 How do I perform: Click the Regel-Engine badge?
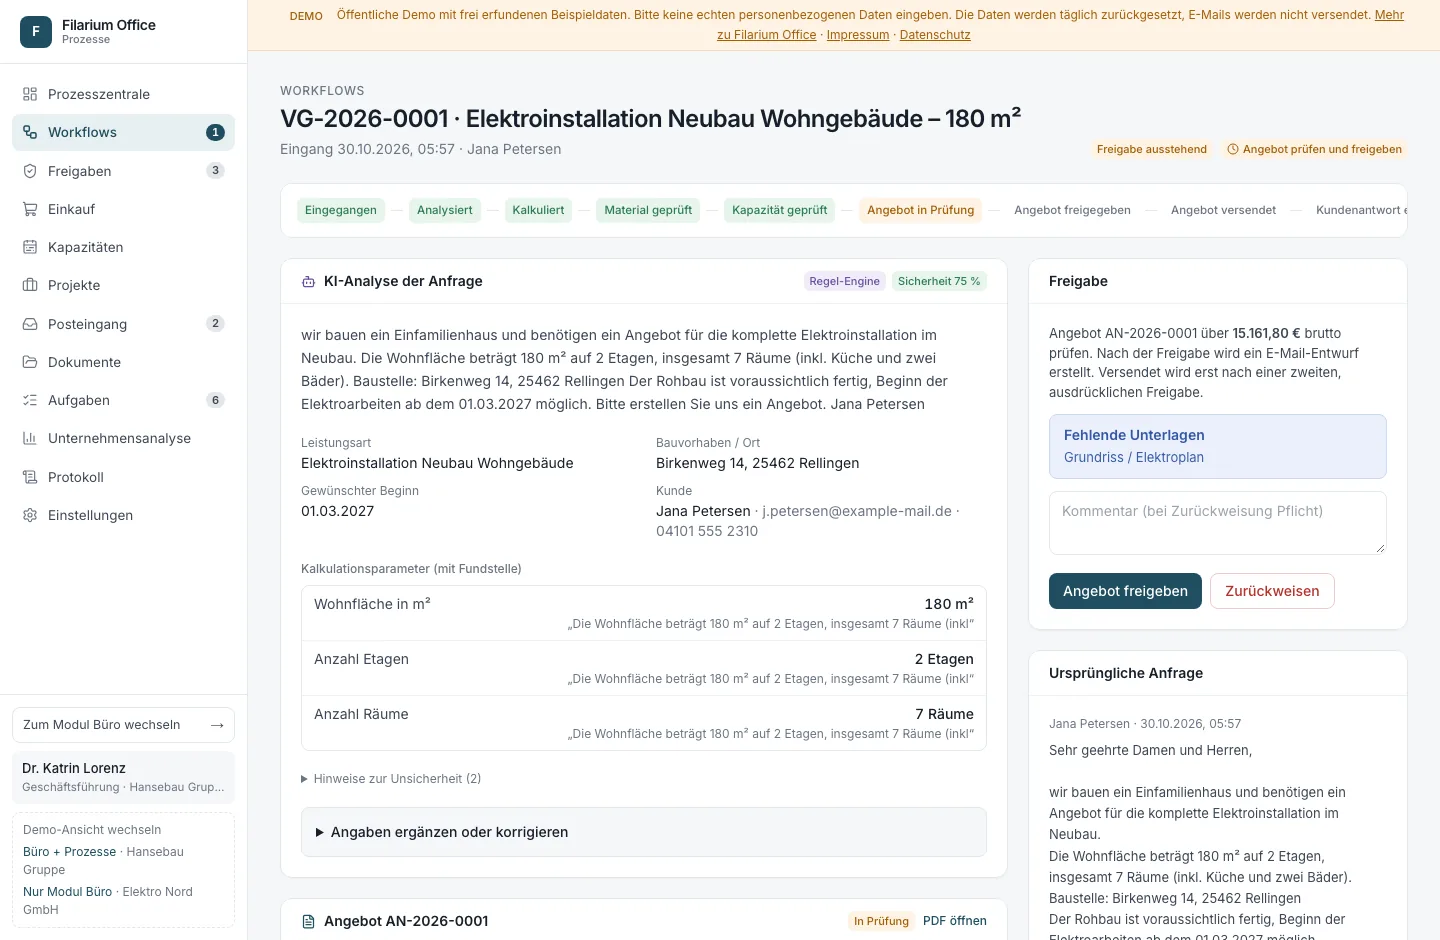pyautogui.click(x=844, y=282)
